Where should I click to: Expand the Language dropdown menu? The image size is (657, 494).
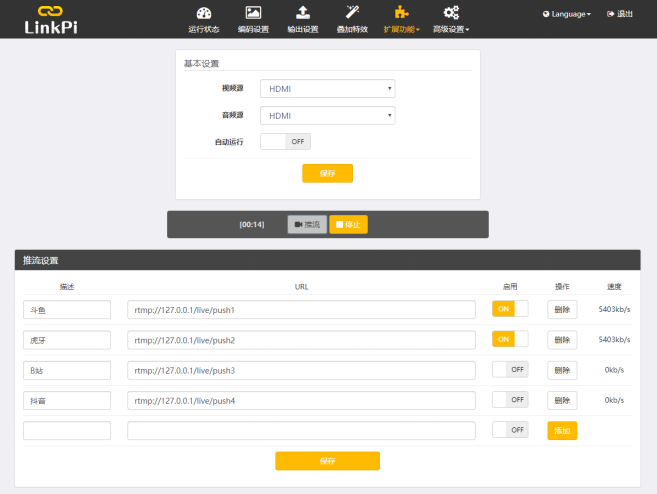566,14
